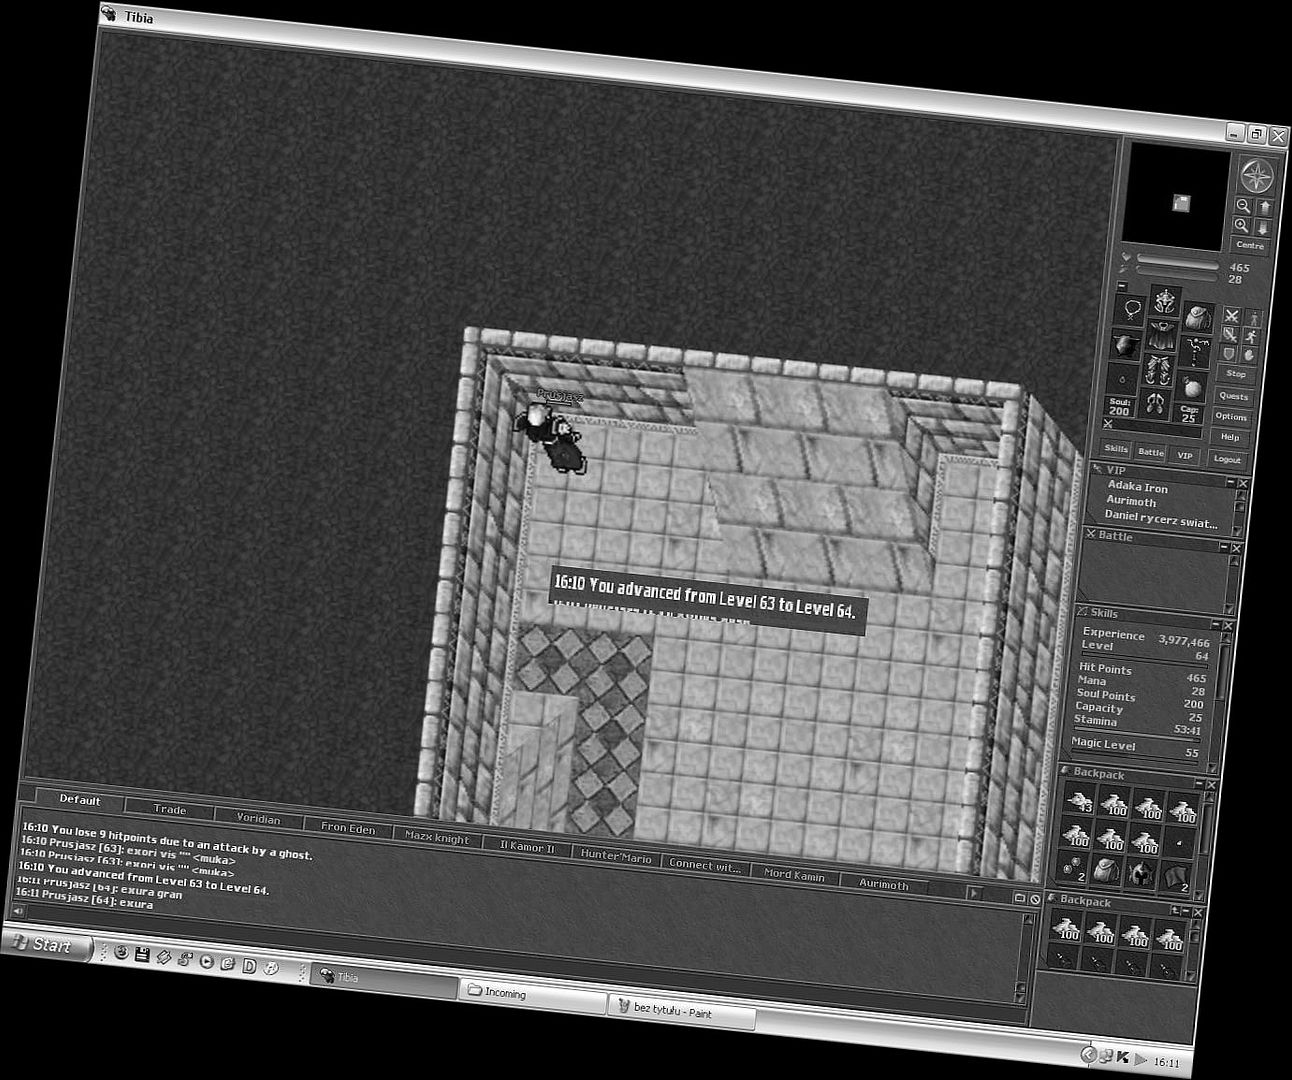Minimize the Skills panel
This screenshot has height=1080, width=1292.
pos(1215,624)
